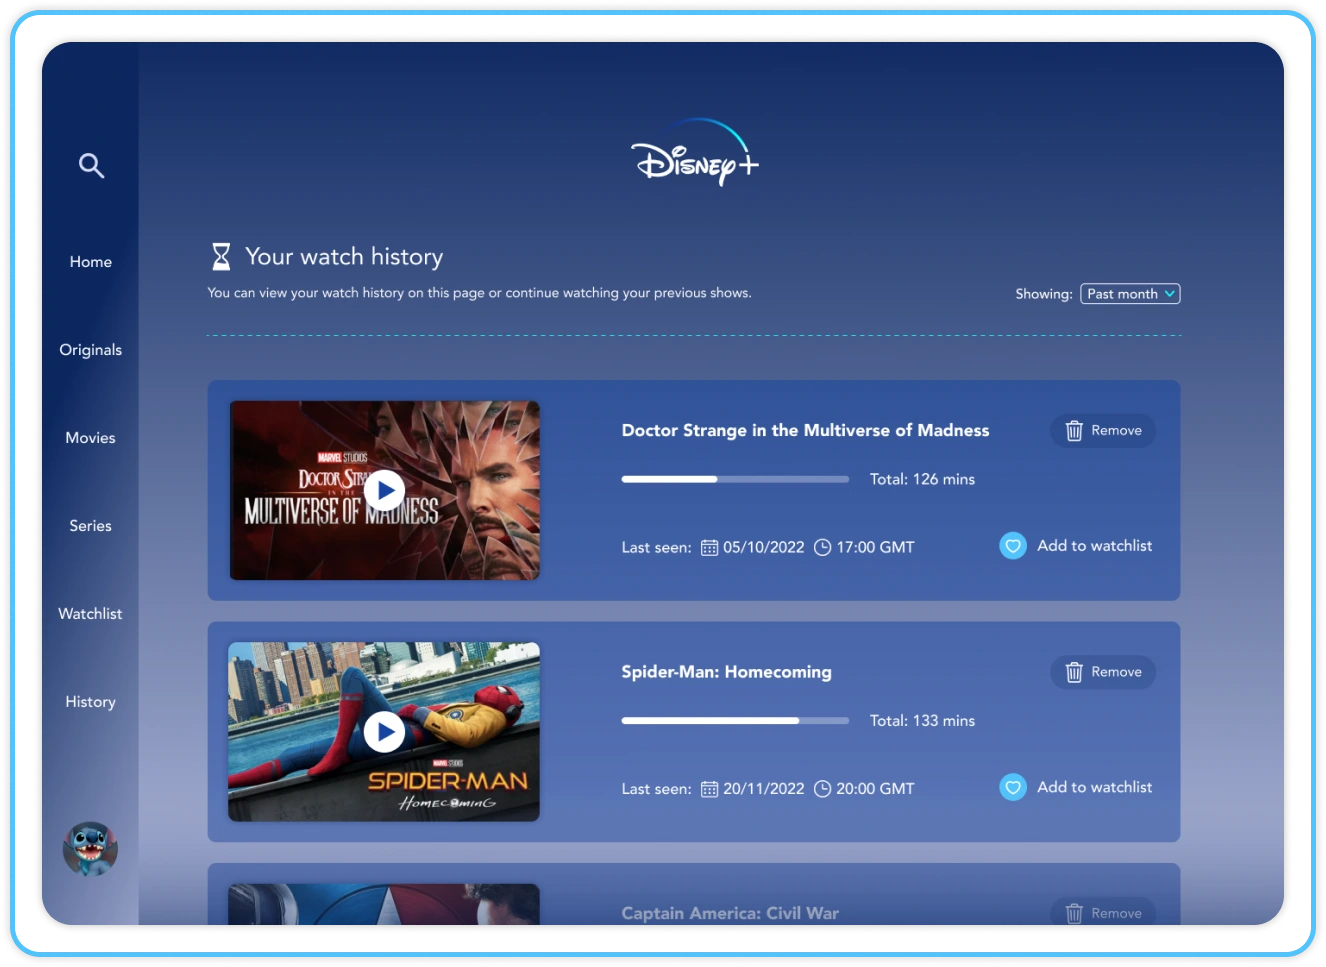
Task: Click the search magnifier icon in sidebar
Action: click(91, 166)
